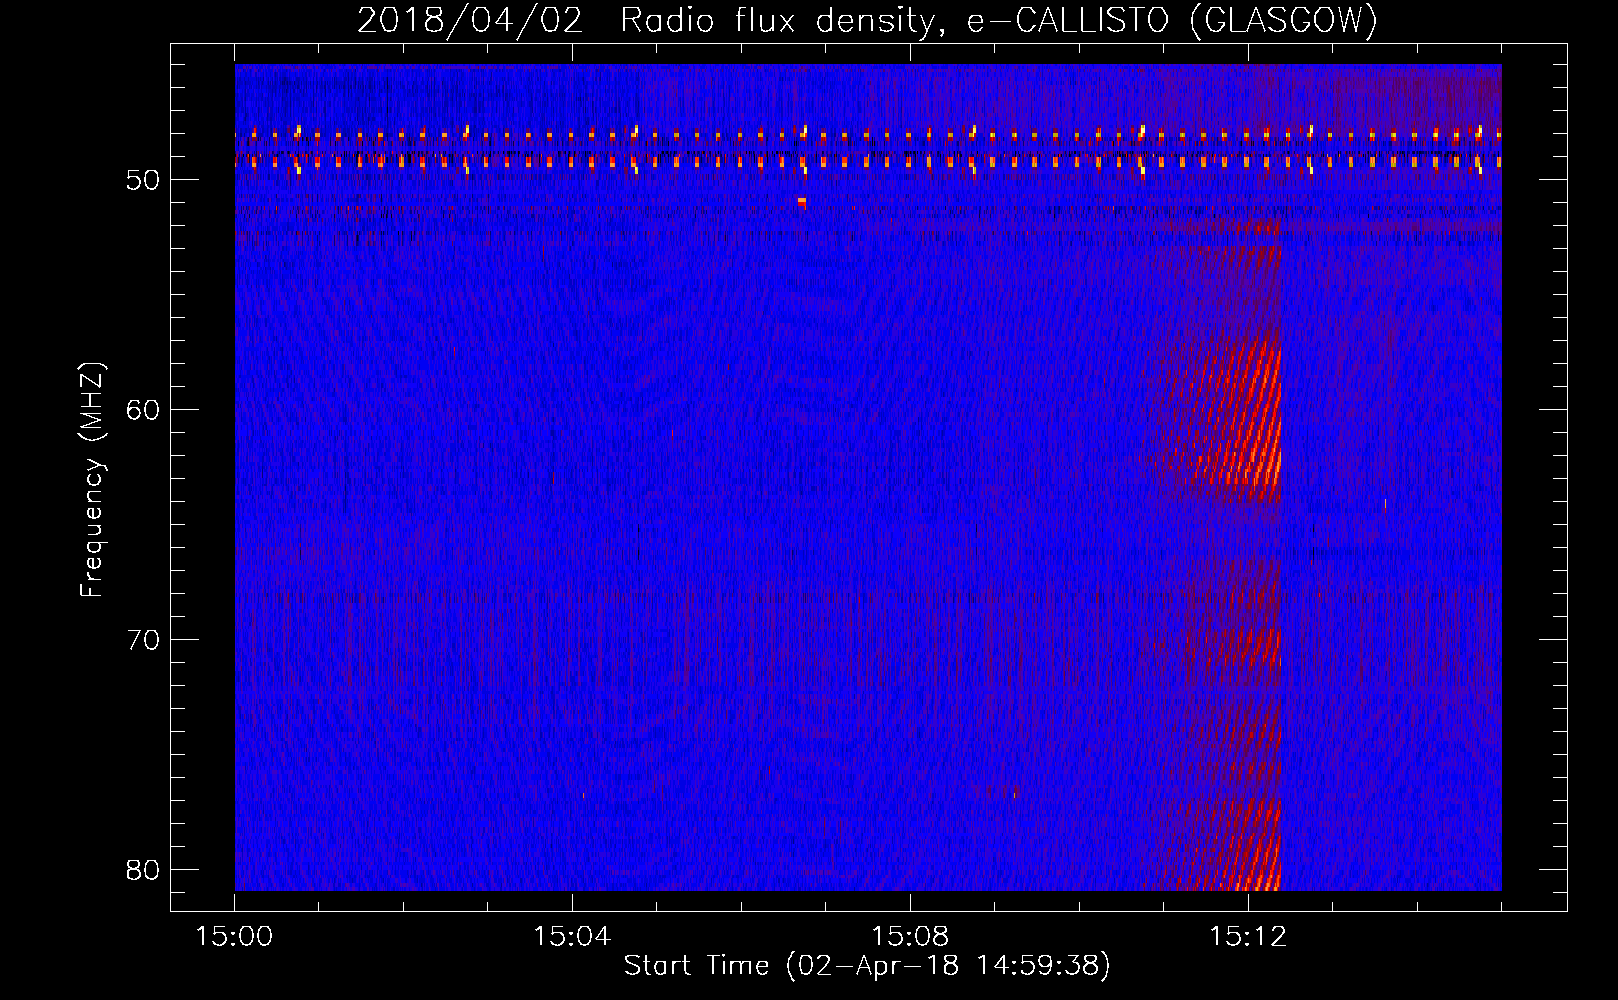
Task: Click the 60 MHz frequency tick label
Action: coord(144,410)
